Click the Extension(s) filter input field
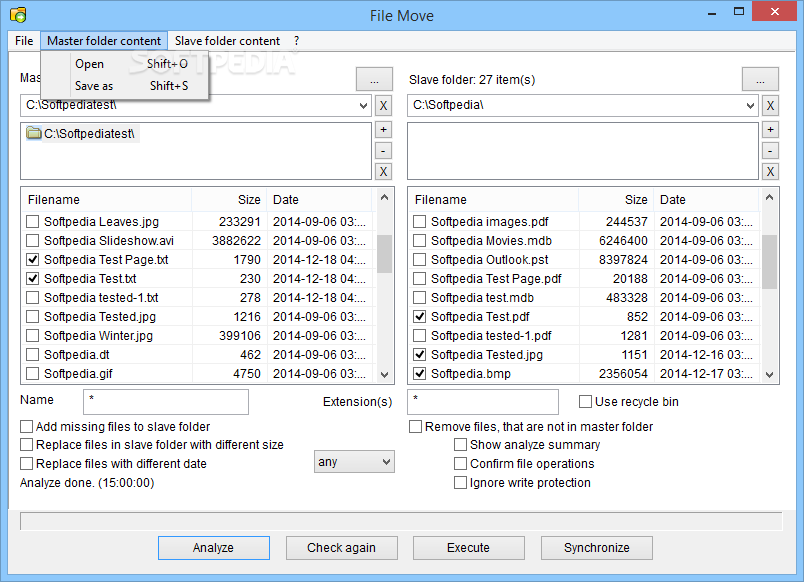The width and height of the screenshot is (804, 582). (x=483, y=402)
